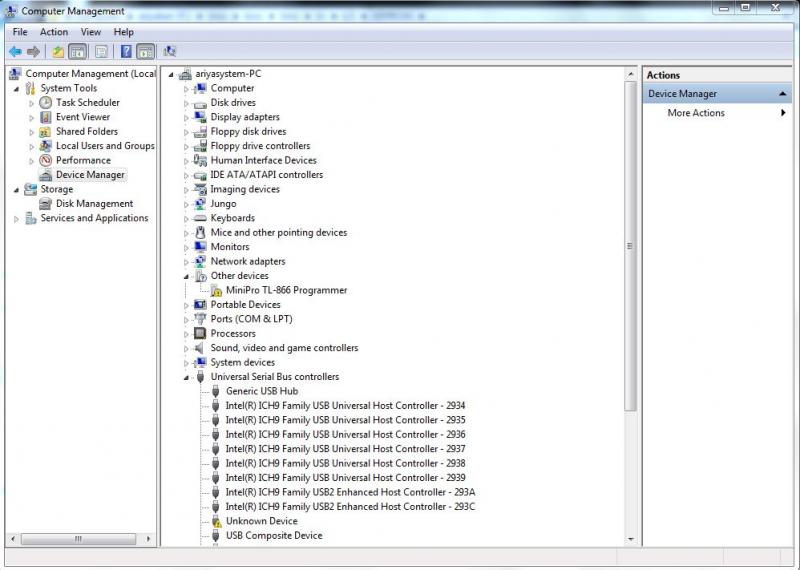Image resolution: width=800 pixels, height=570 pixels.
Task: Expand the Disk drives node
Action: pyautogui.click(x=186, y=103)
